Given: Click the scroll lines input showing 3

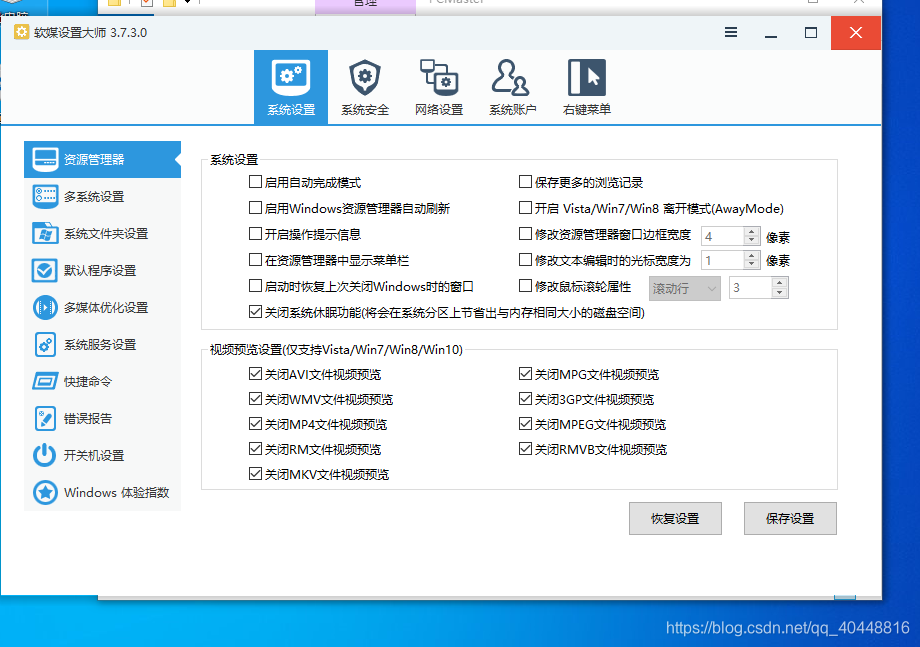Looking at the screenshot, I should (x=750, y=287).
